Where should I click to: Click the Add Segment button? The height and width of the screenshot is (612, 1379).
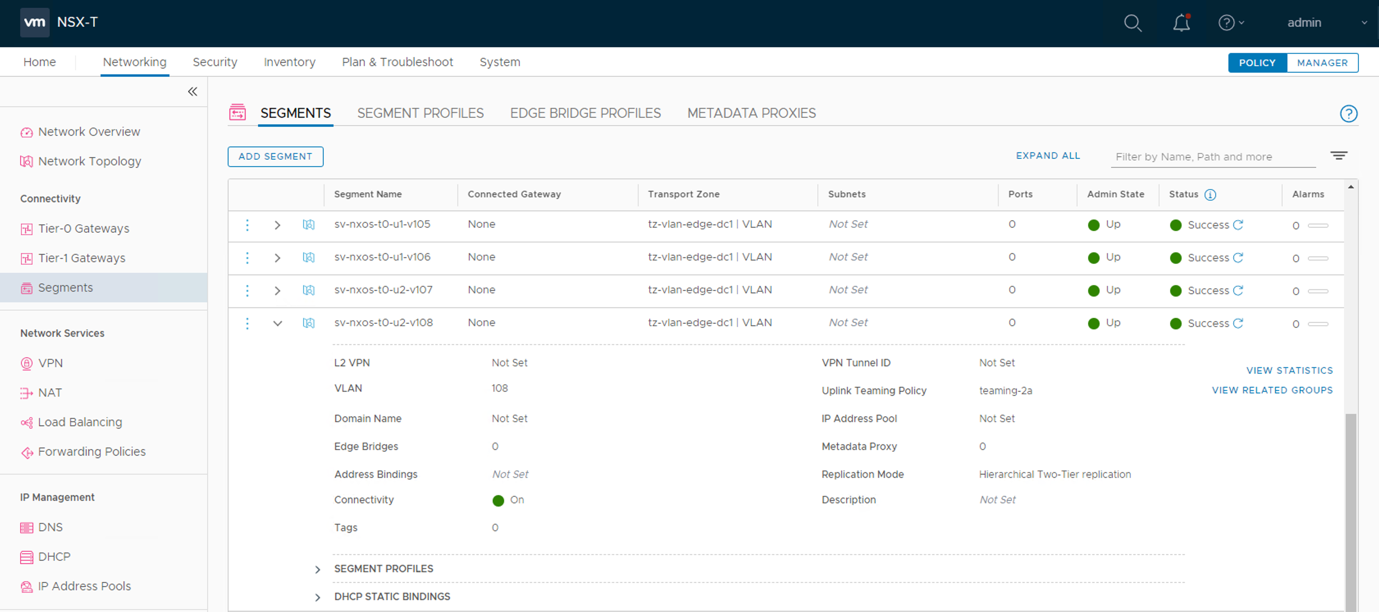coord(276,157)
